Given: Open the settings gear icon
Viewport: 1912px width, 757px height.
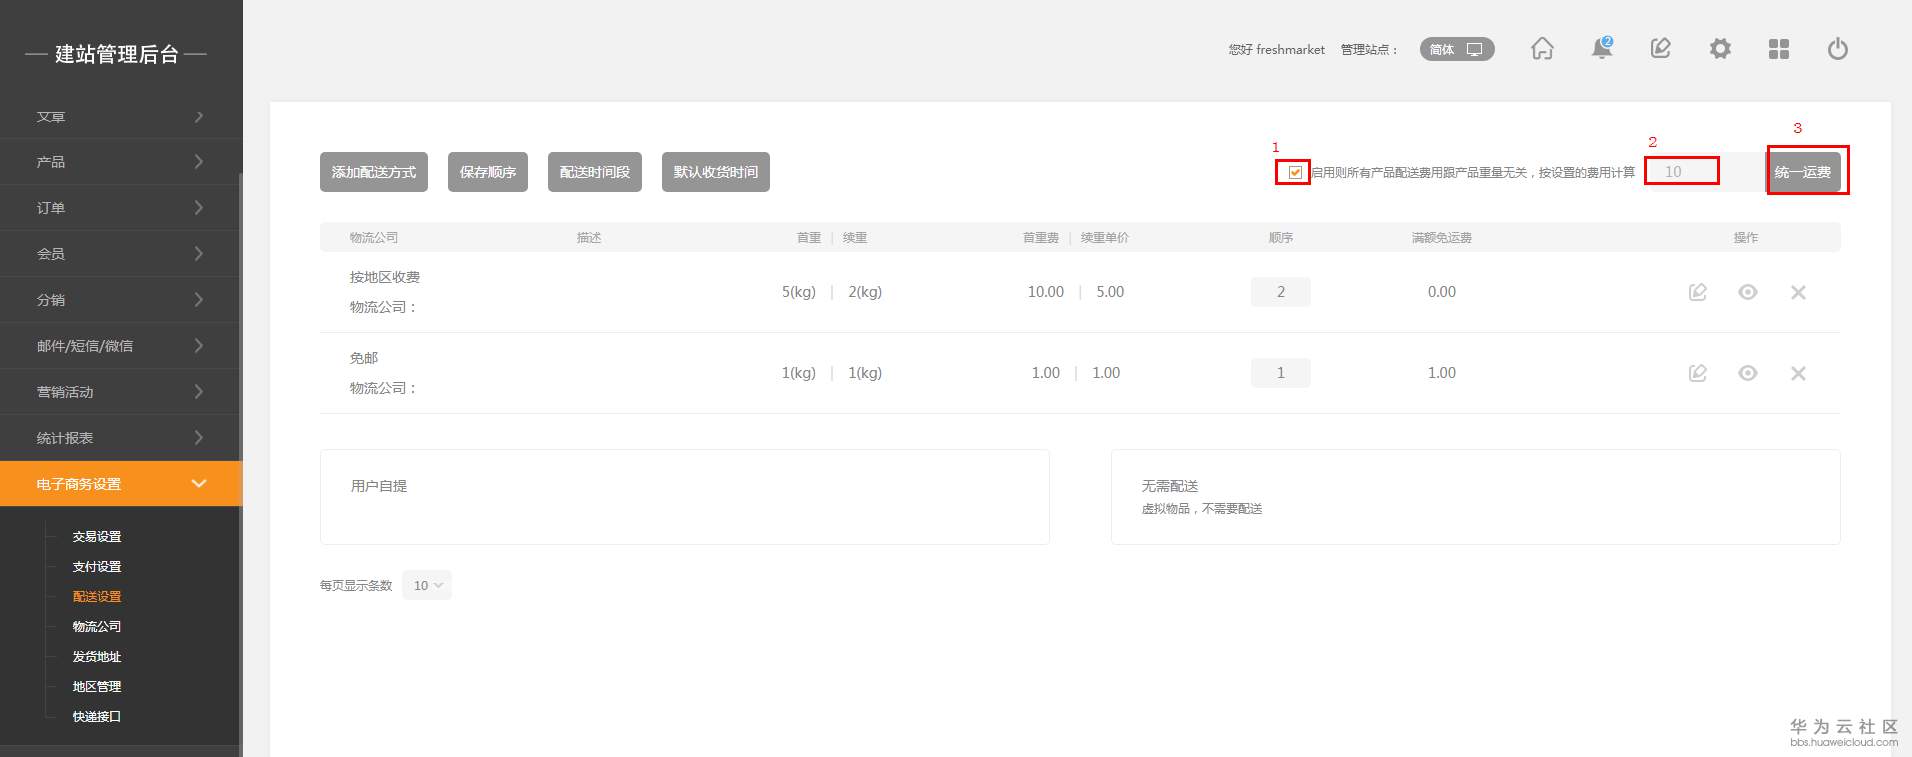Looking at the screenshot, I should tap(1720, 49).
